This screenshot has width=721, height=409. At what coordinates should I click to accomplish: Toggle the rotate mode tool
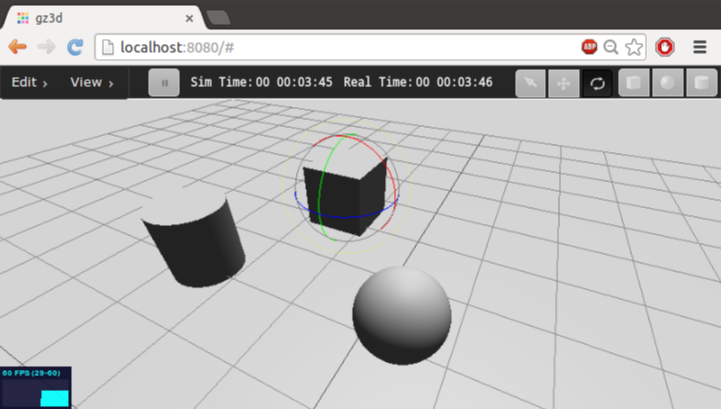(x=597, y=83)
